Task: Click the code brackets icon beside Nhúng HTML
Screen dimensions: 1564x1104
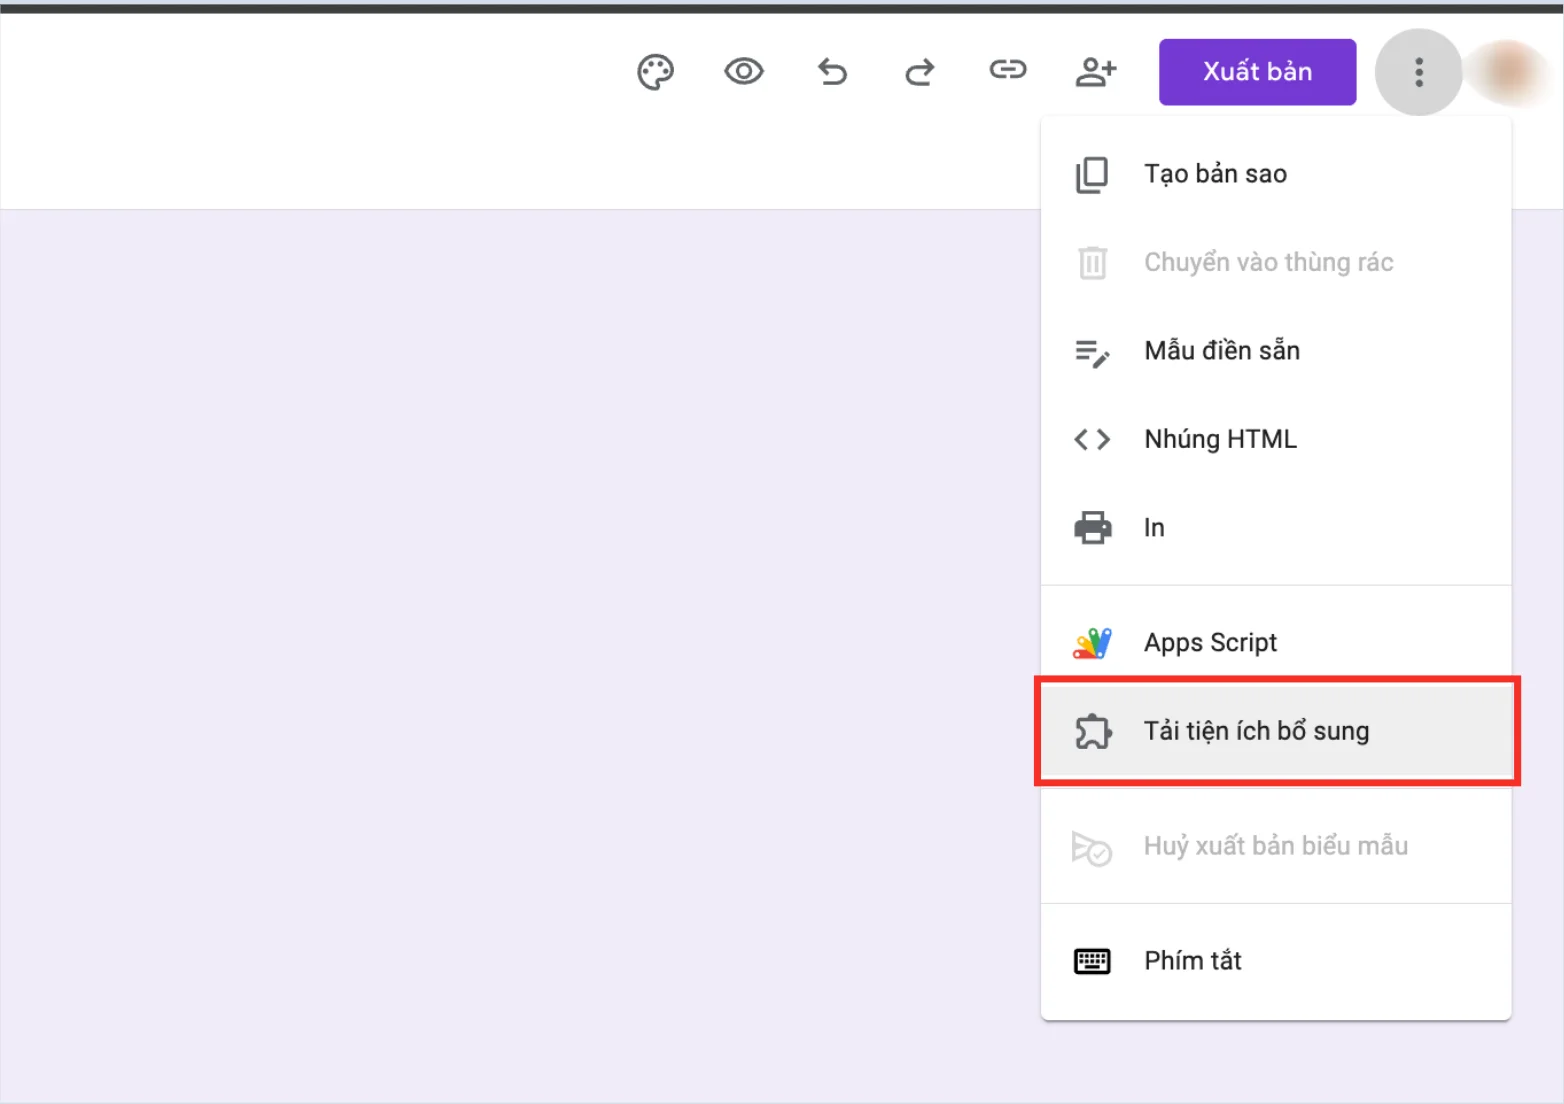Action: coord(1092,439)
